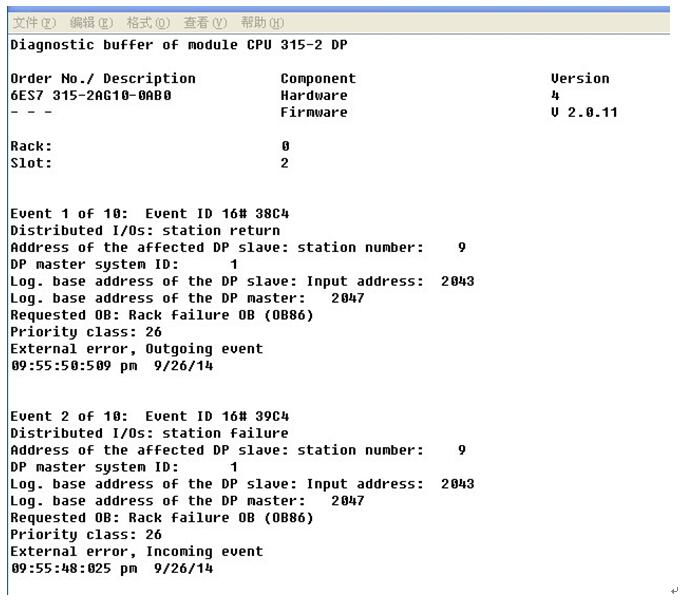Click the 'Version' column header text
This screenshot has width=682, height=600.
coord(580,79)
